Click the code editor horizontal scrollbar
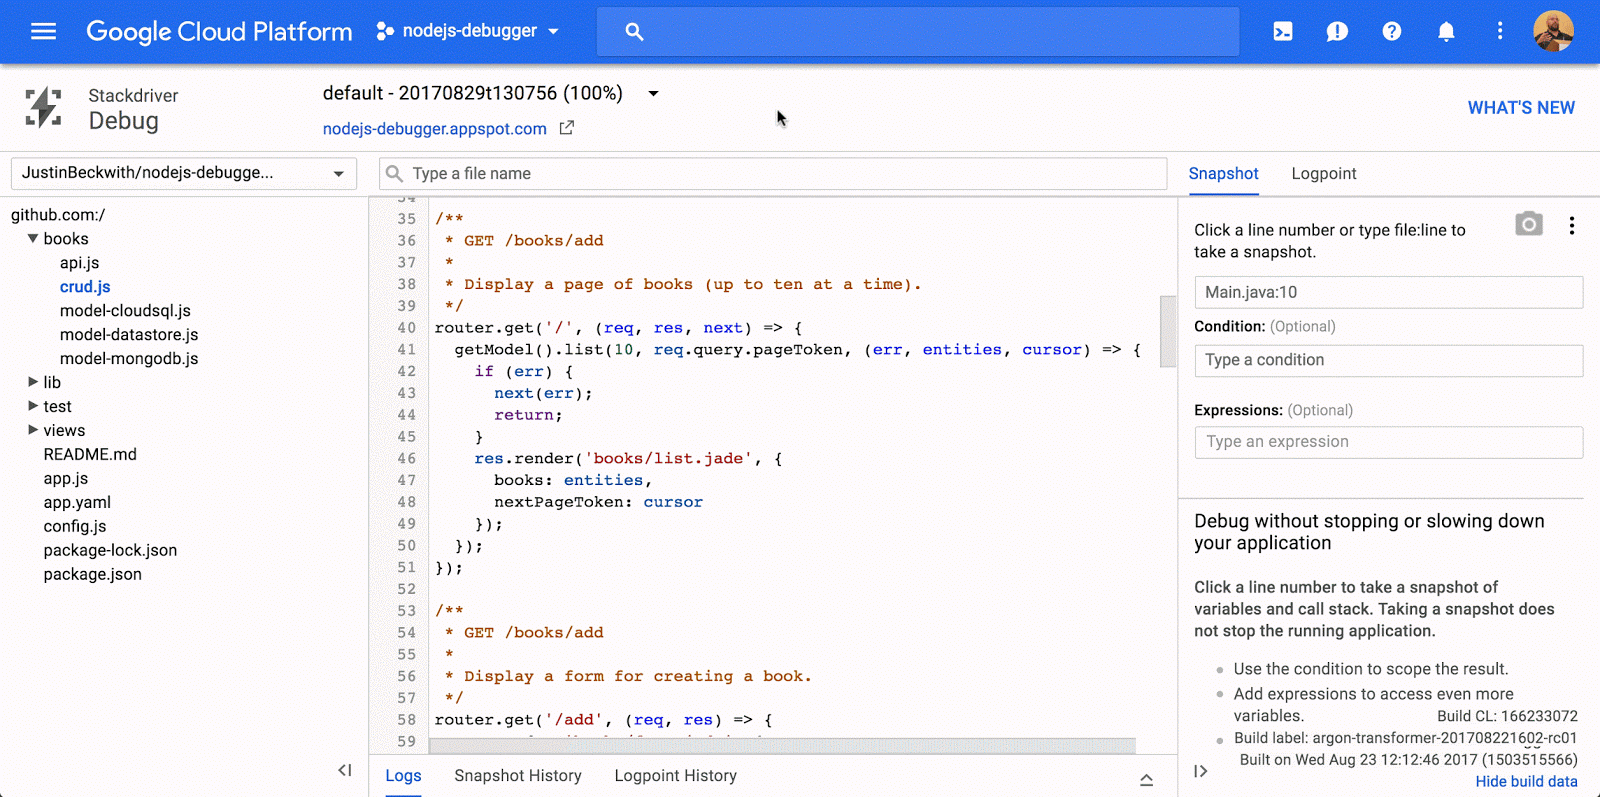This screenshot has height=797, width=1600. (782, 746)
